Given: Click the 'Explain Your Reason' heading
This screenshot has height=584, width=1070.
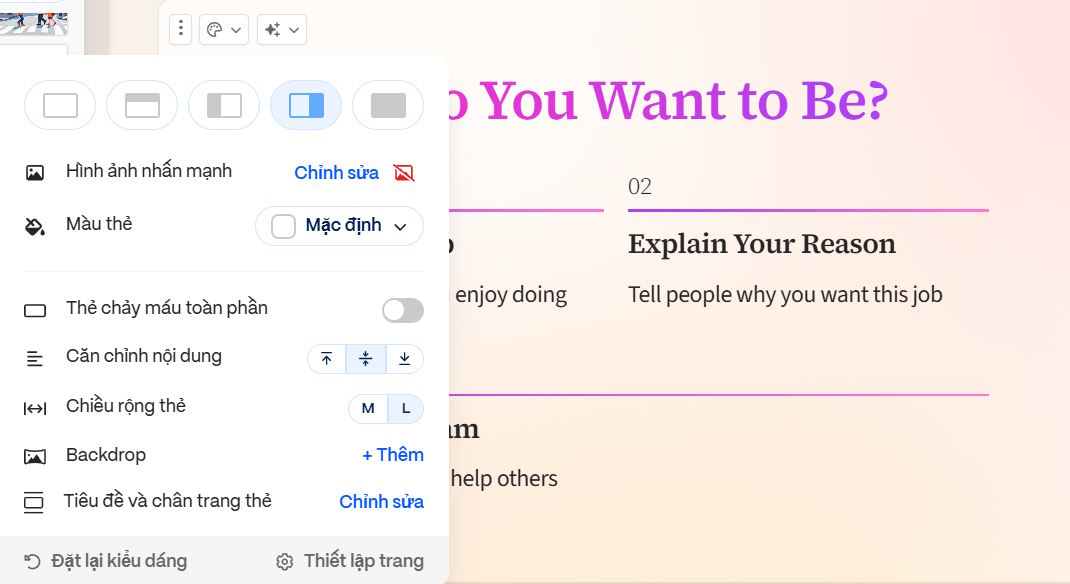Looking at the screenshot, I should [762, 244].
